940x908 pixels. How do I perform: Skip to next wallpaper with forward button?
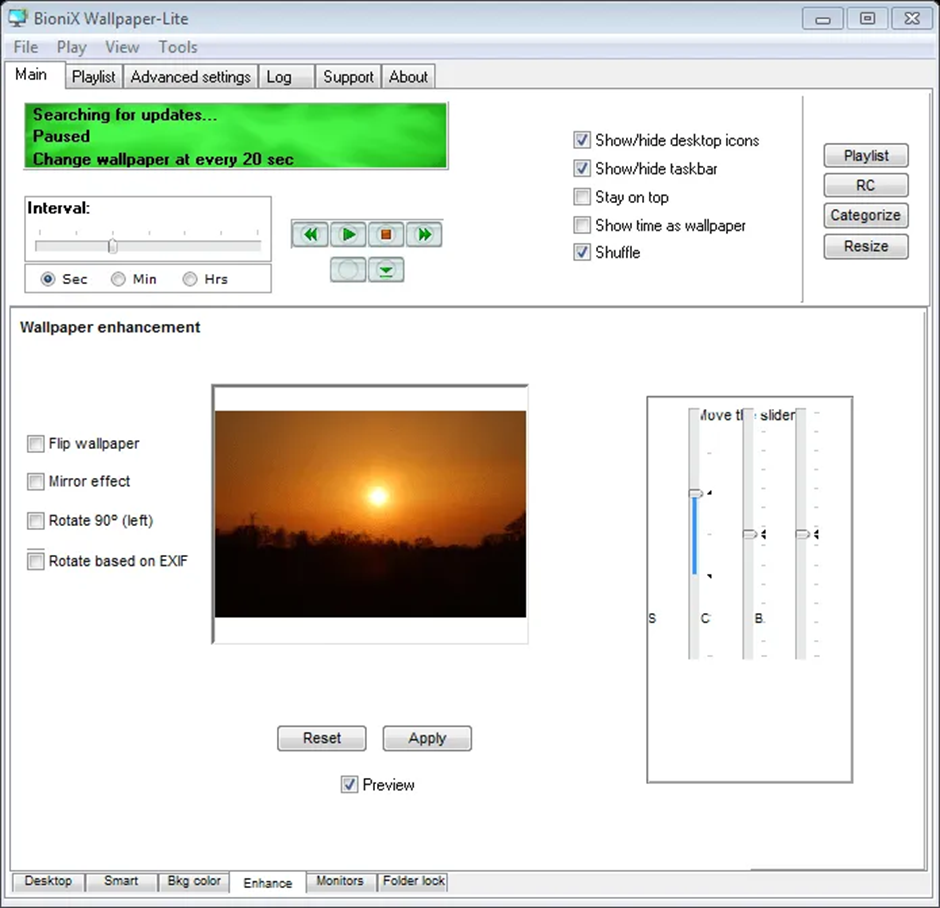424,234
